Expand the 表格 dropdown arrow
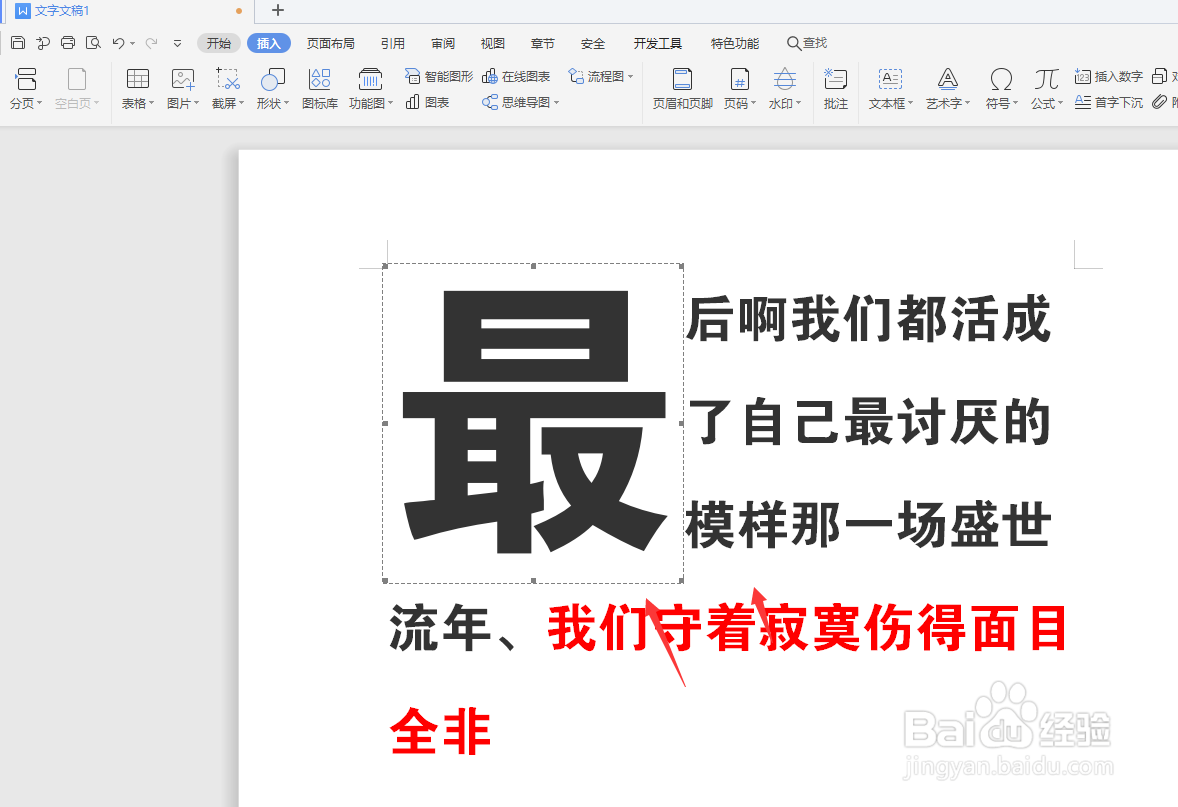Image resolution: width=1178 pixels, height=807 pixels. click(152, 103)
